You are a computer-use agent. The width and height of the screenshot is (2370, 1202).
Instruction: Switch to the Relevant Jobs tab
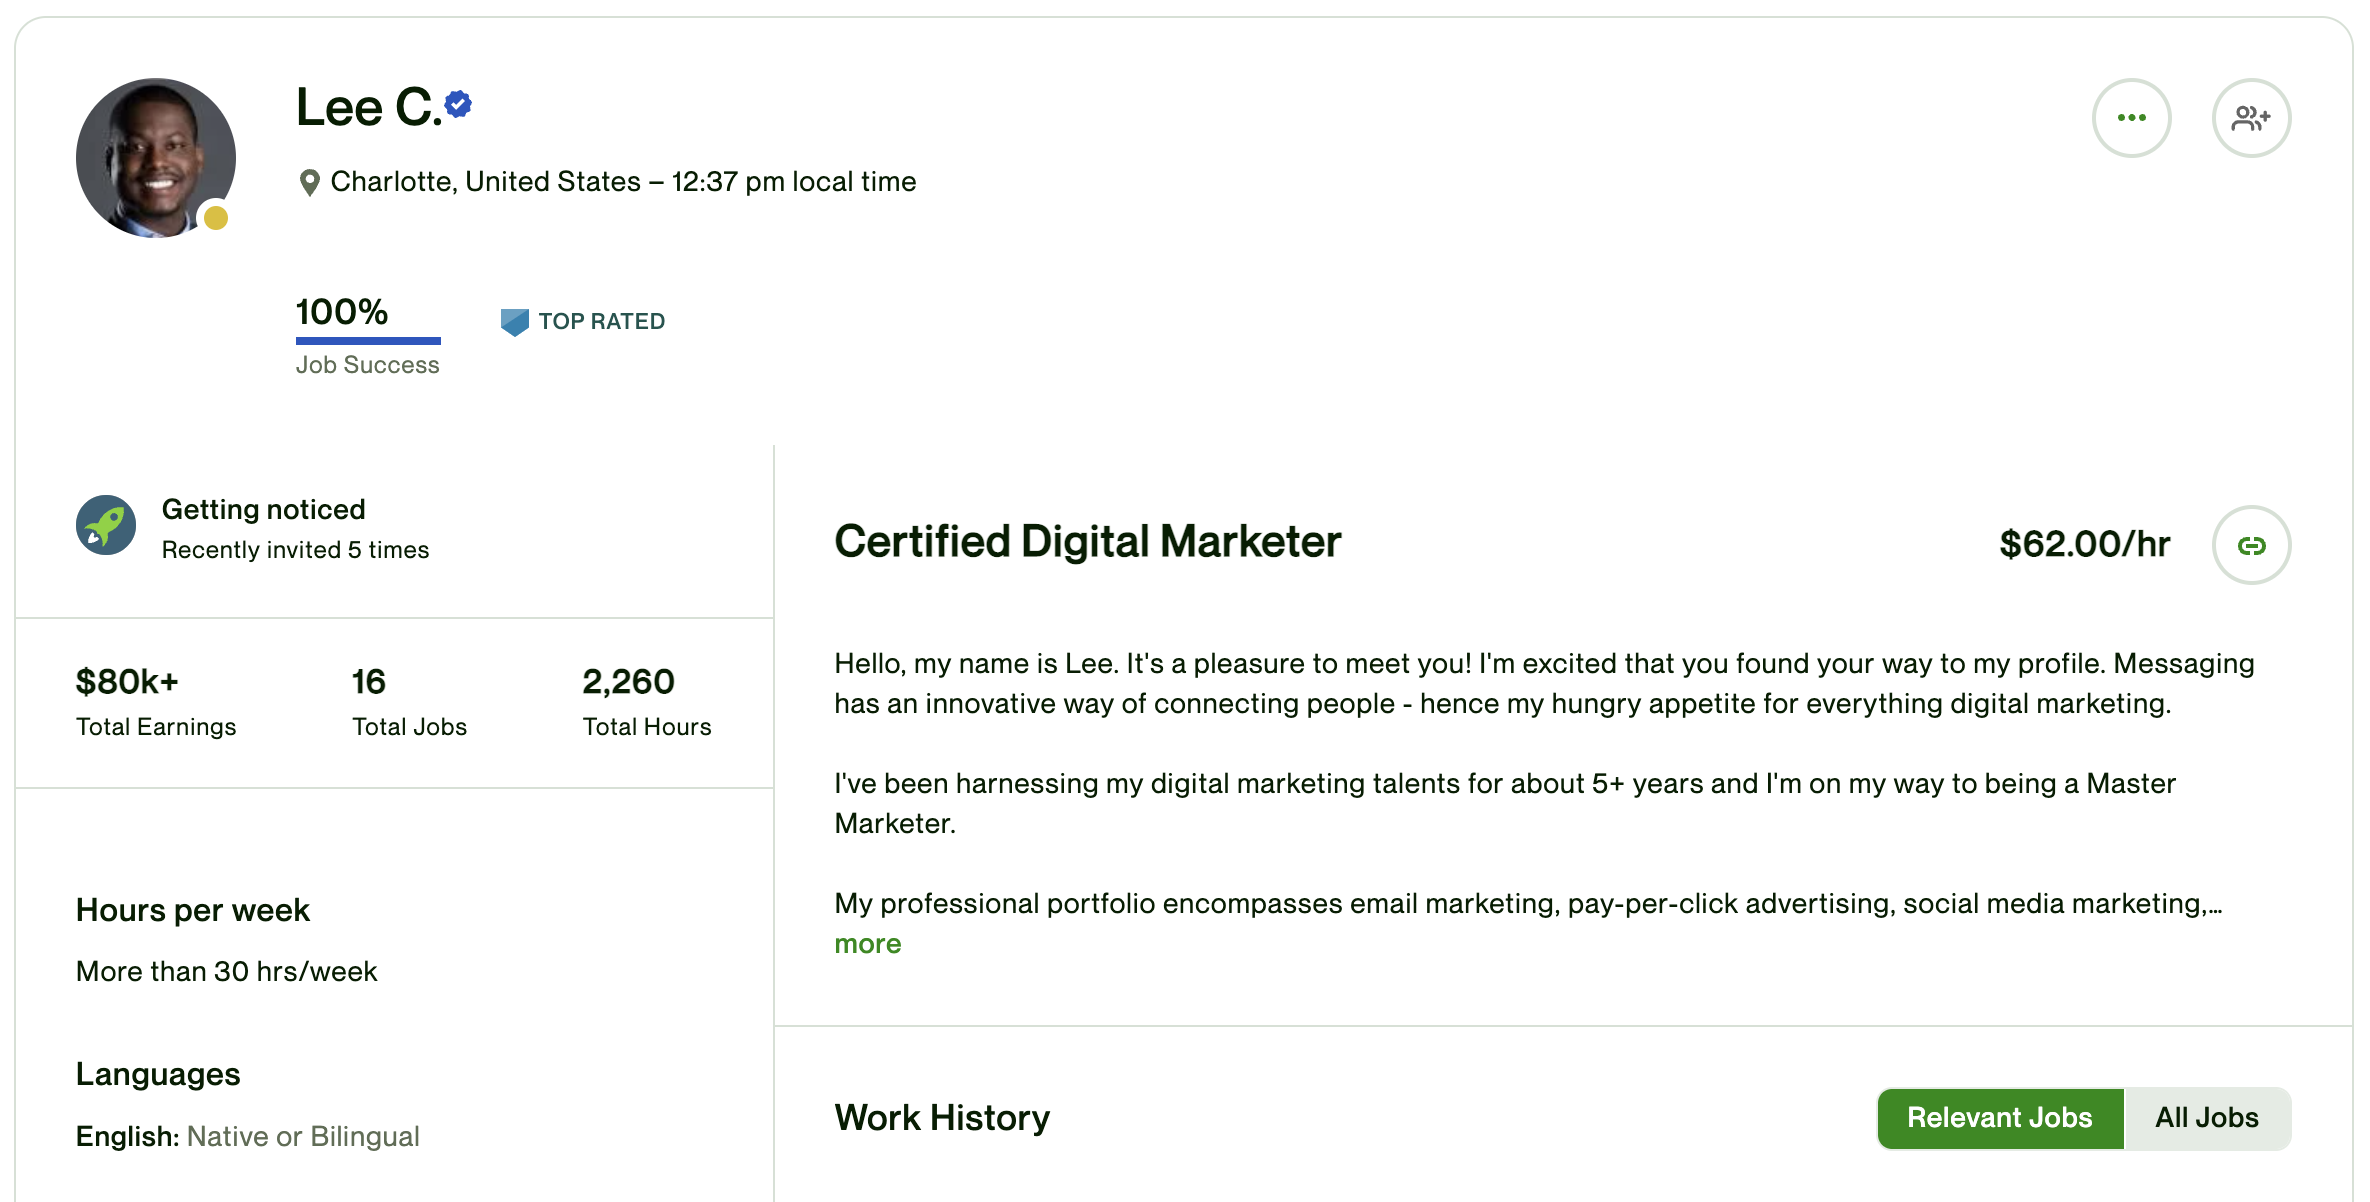(1999, 1118)
